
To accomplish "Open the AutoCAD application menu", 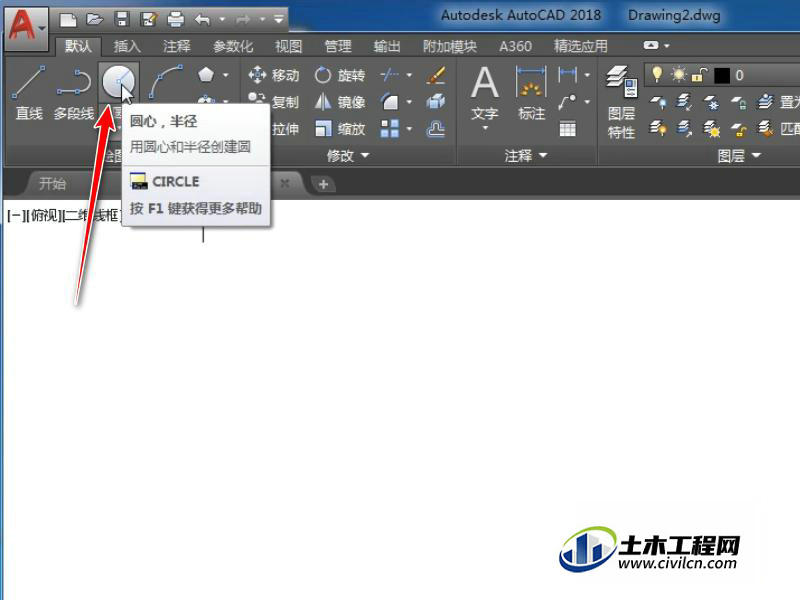I will pos(26,27).
